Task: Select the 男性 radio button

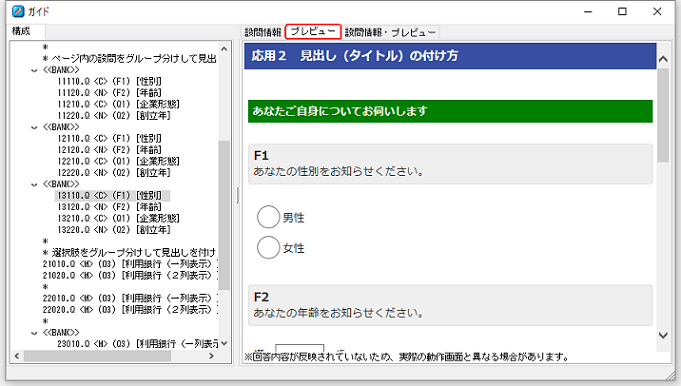Action: coord(268,217)
